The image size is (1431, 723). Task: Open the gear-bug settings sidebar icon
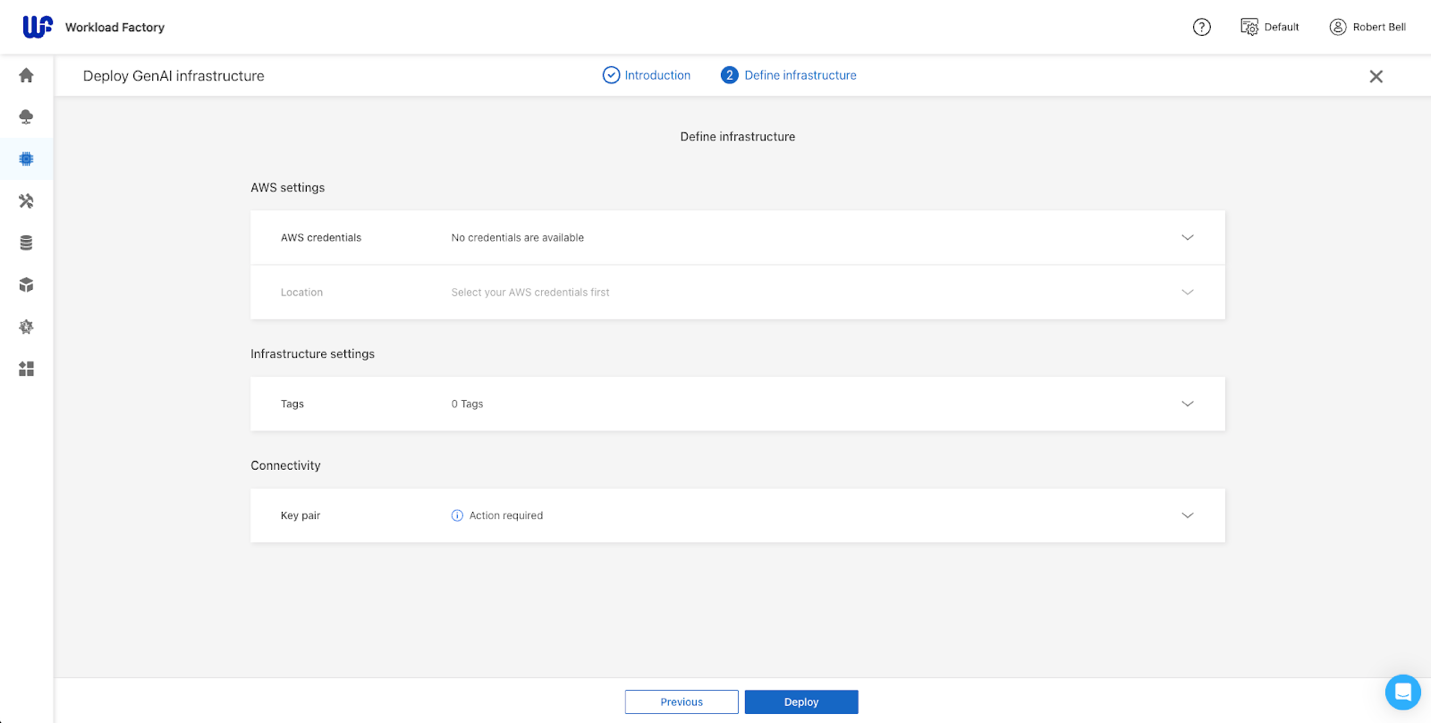(26, 327)
